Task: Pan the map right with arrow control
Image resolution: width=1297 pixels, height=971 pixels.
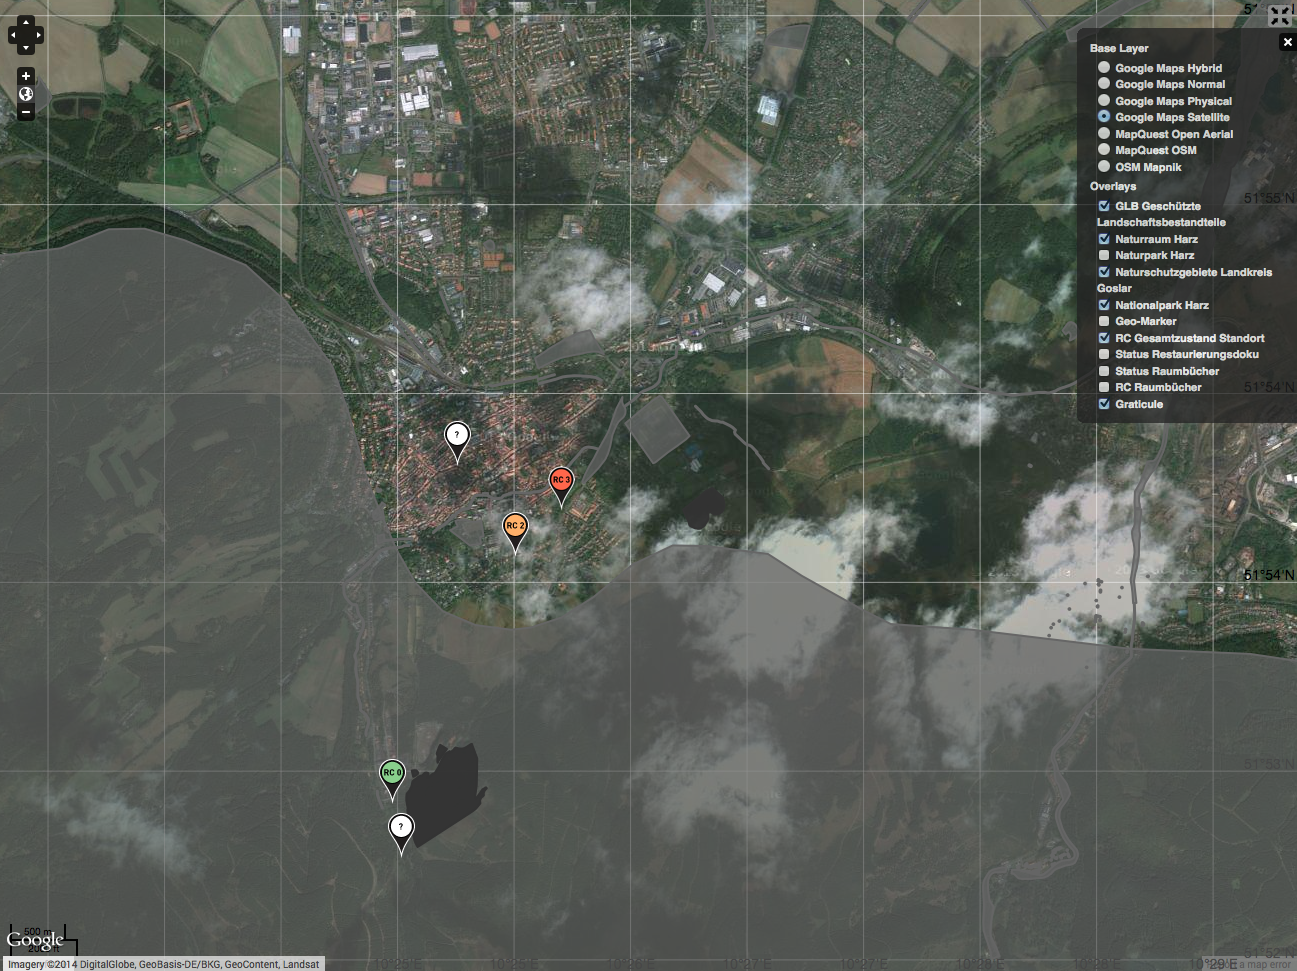Action: [39, 35]
